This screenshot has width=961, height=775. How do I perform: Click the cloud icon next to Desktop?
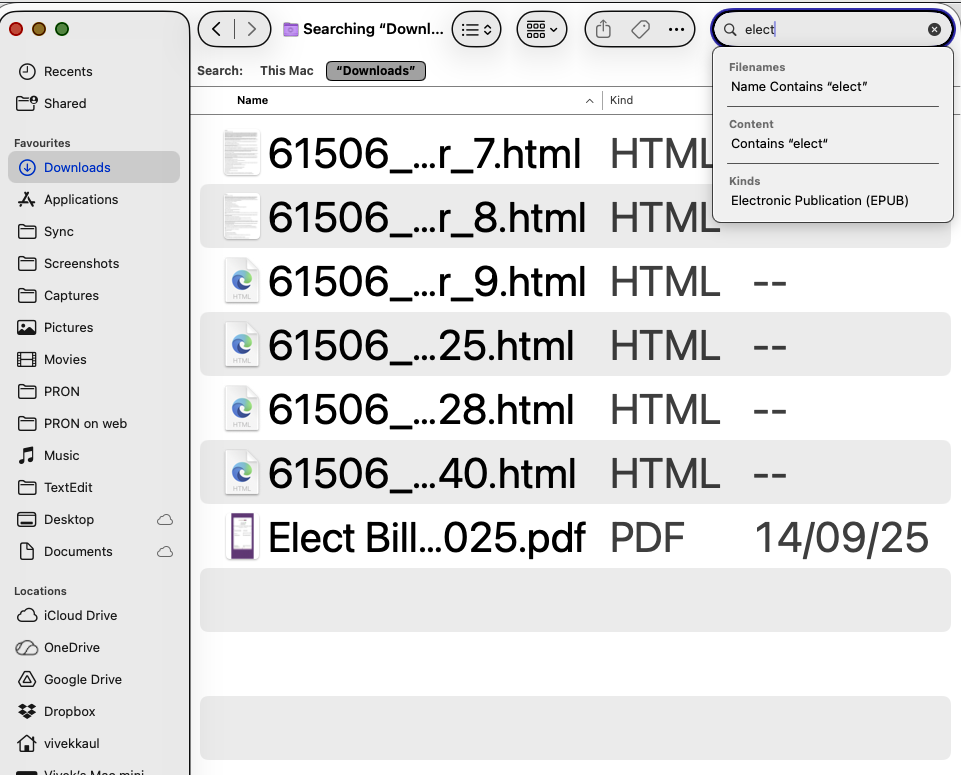[165, 520]
